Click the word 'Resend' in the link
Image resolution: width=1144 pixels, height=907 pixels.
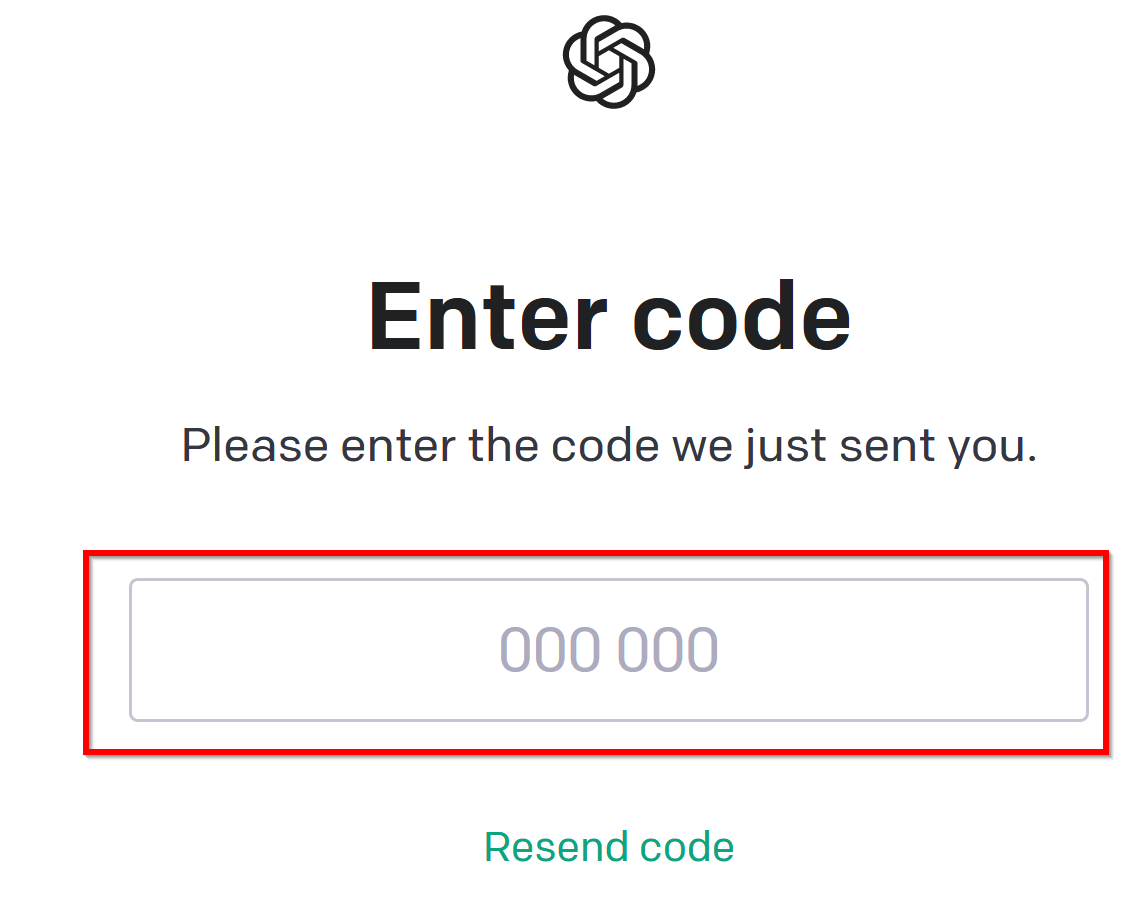556,847
